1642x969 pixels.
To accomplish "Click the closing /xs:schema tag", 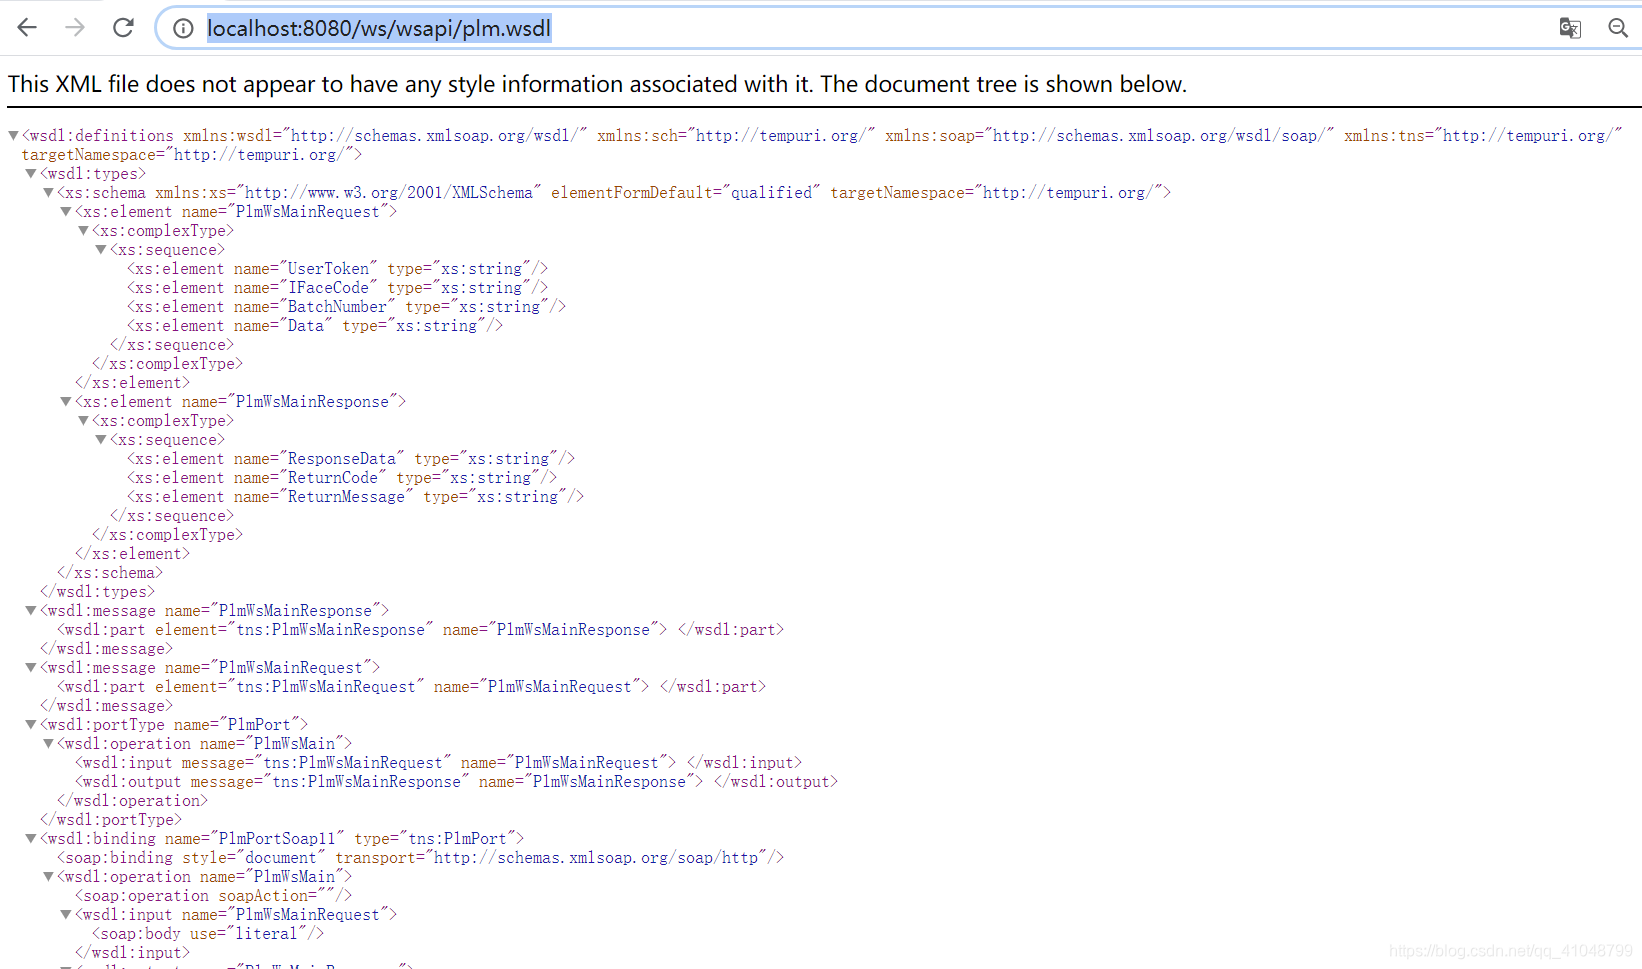I will [110, 572].
